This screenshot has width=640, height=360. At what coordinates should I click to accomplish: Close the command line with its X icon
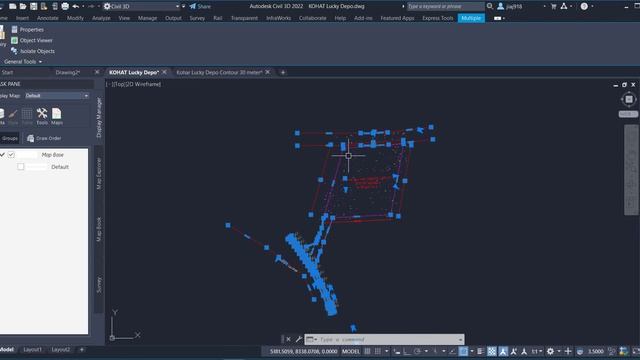point(288,339)
